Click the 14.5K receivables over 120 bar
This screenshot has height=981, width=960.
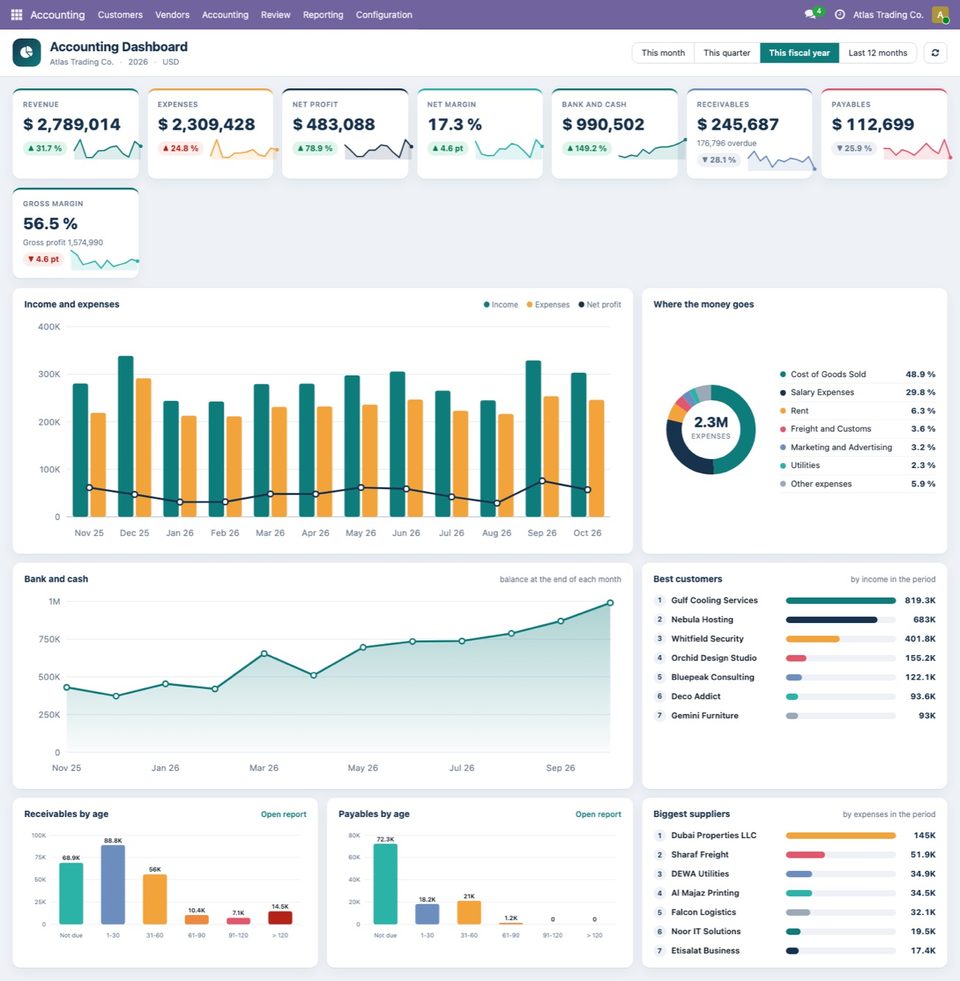pos(280,918)
